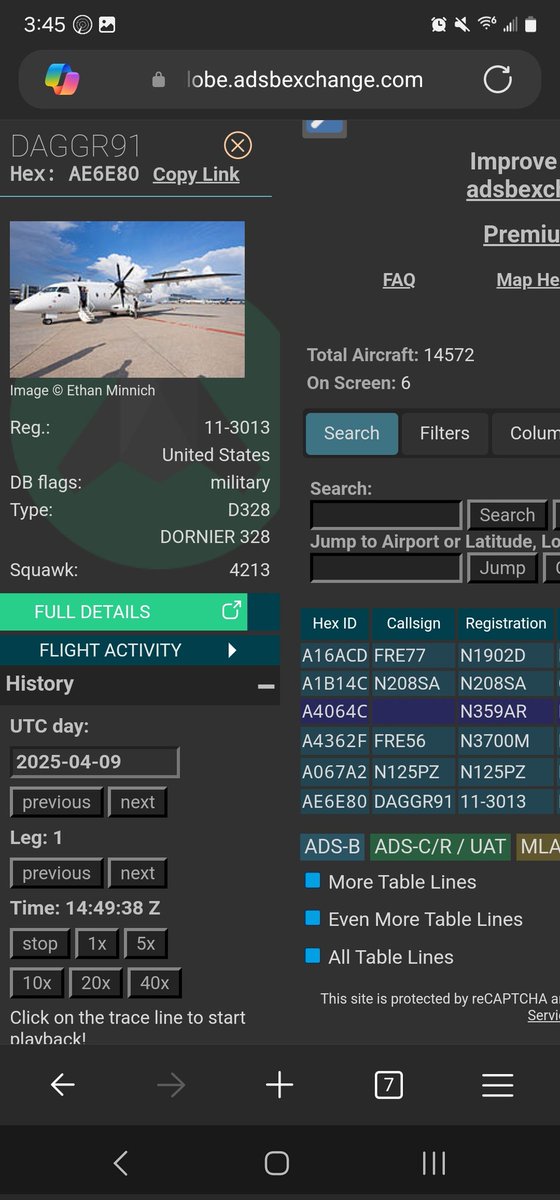Select the N208SA aircraft row
The height and width of the screenshot is (1200, 560).
(430, 684)
